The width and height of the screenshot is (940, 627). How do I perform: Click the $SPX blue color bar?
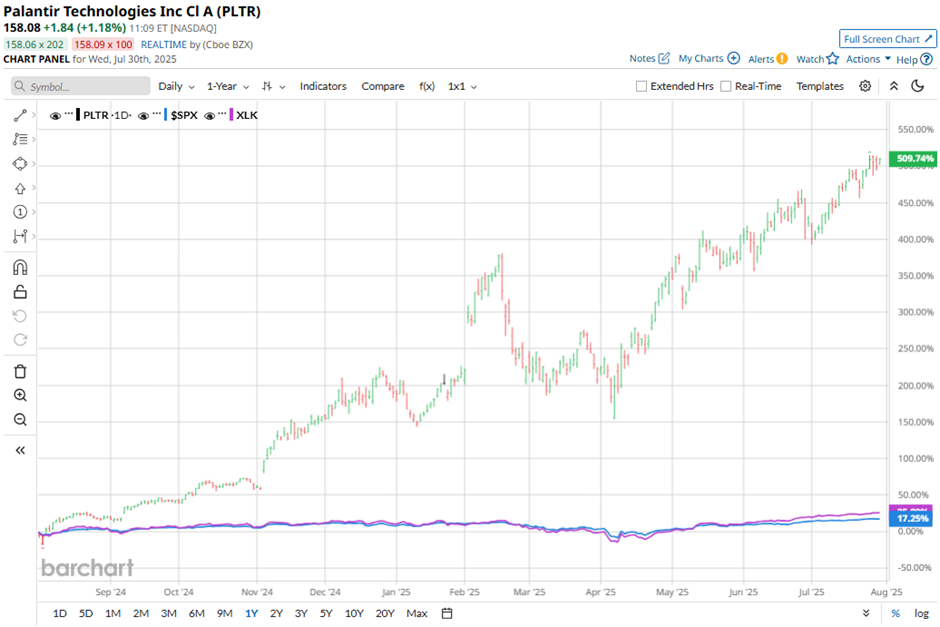pyautogui.click(x=165, y=115)
